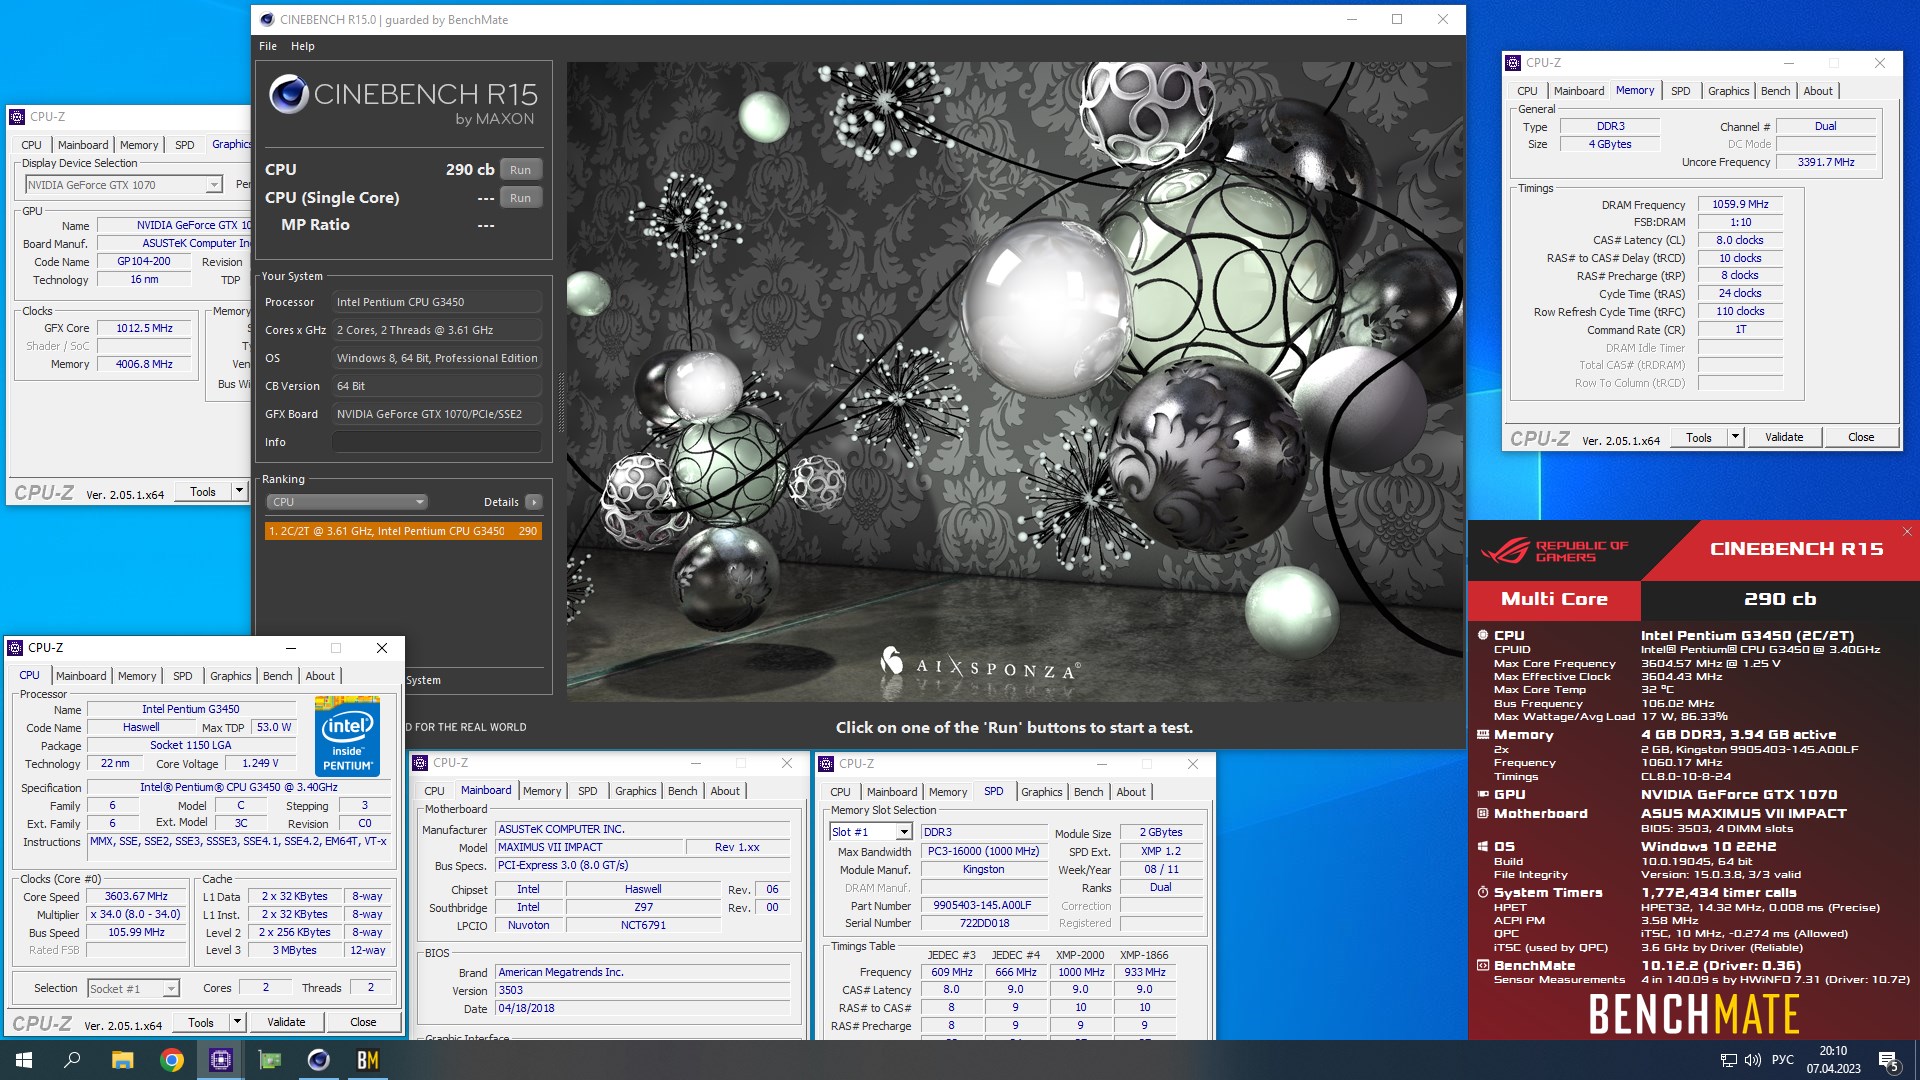Click DRAM Frequency value 1059.9 MHz
Image resolution: width=1920 pixels, height=1080 pixels.
click(1740, 204)
